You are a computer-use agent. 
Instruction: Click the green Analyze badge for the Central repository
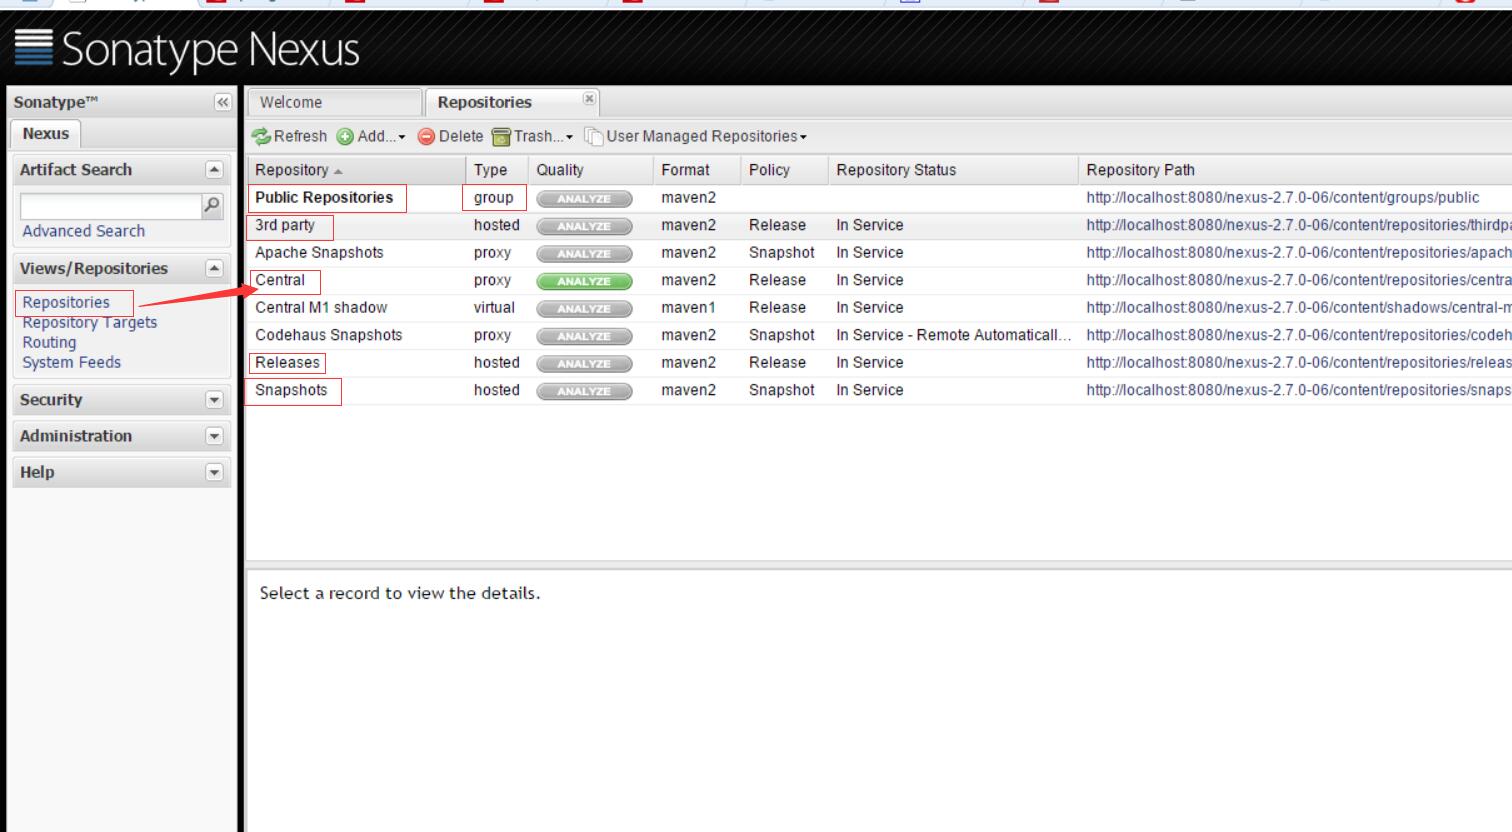tap(584, 281)
